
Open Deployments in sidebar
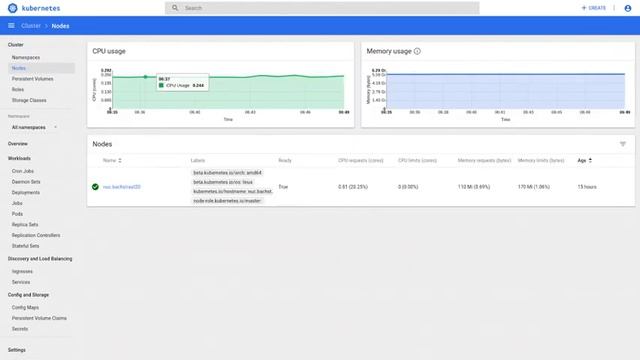point(26,192)
